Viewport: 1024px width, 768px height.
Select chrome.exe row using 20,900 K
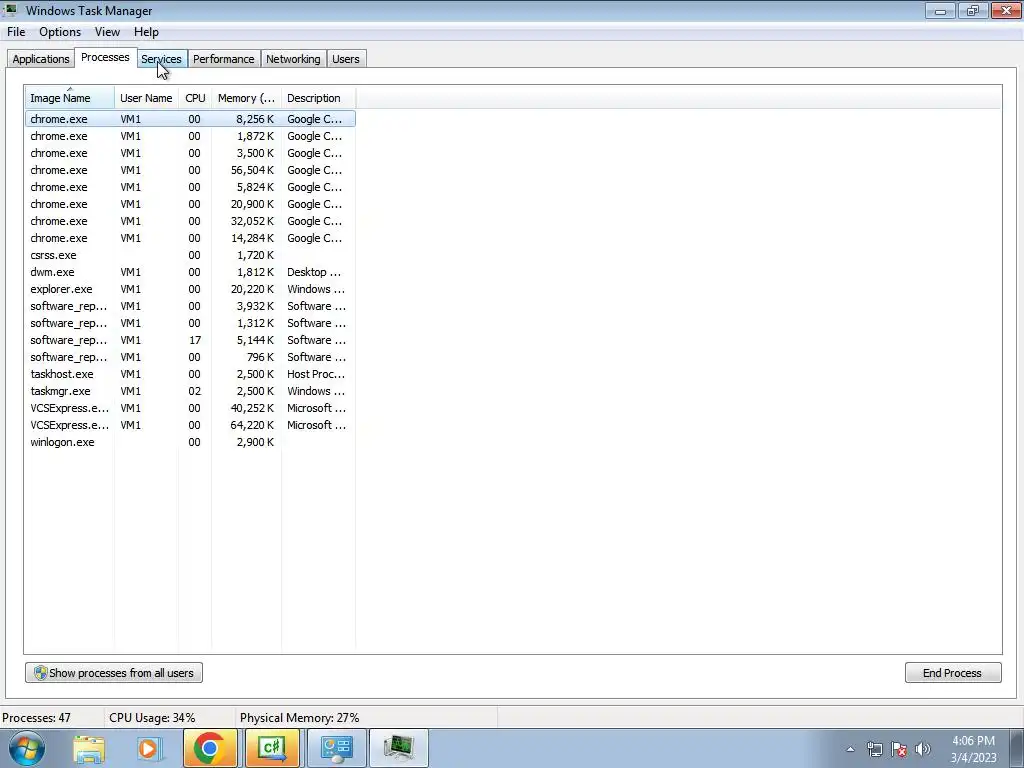coord(190,204)
